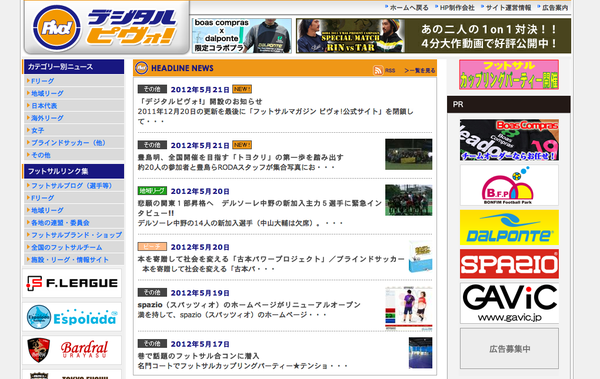The width and height of the screenshot is (600, 379).
Task: Open 地域リーグ under フットサルリンク集
Action: tap(47, 210)
